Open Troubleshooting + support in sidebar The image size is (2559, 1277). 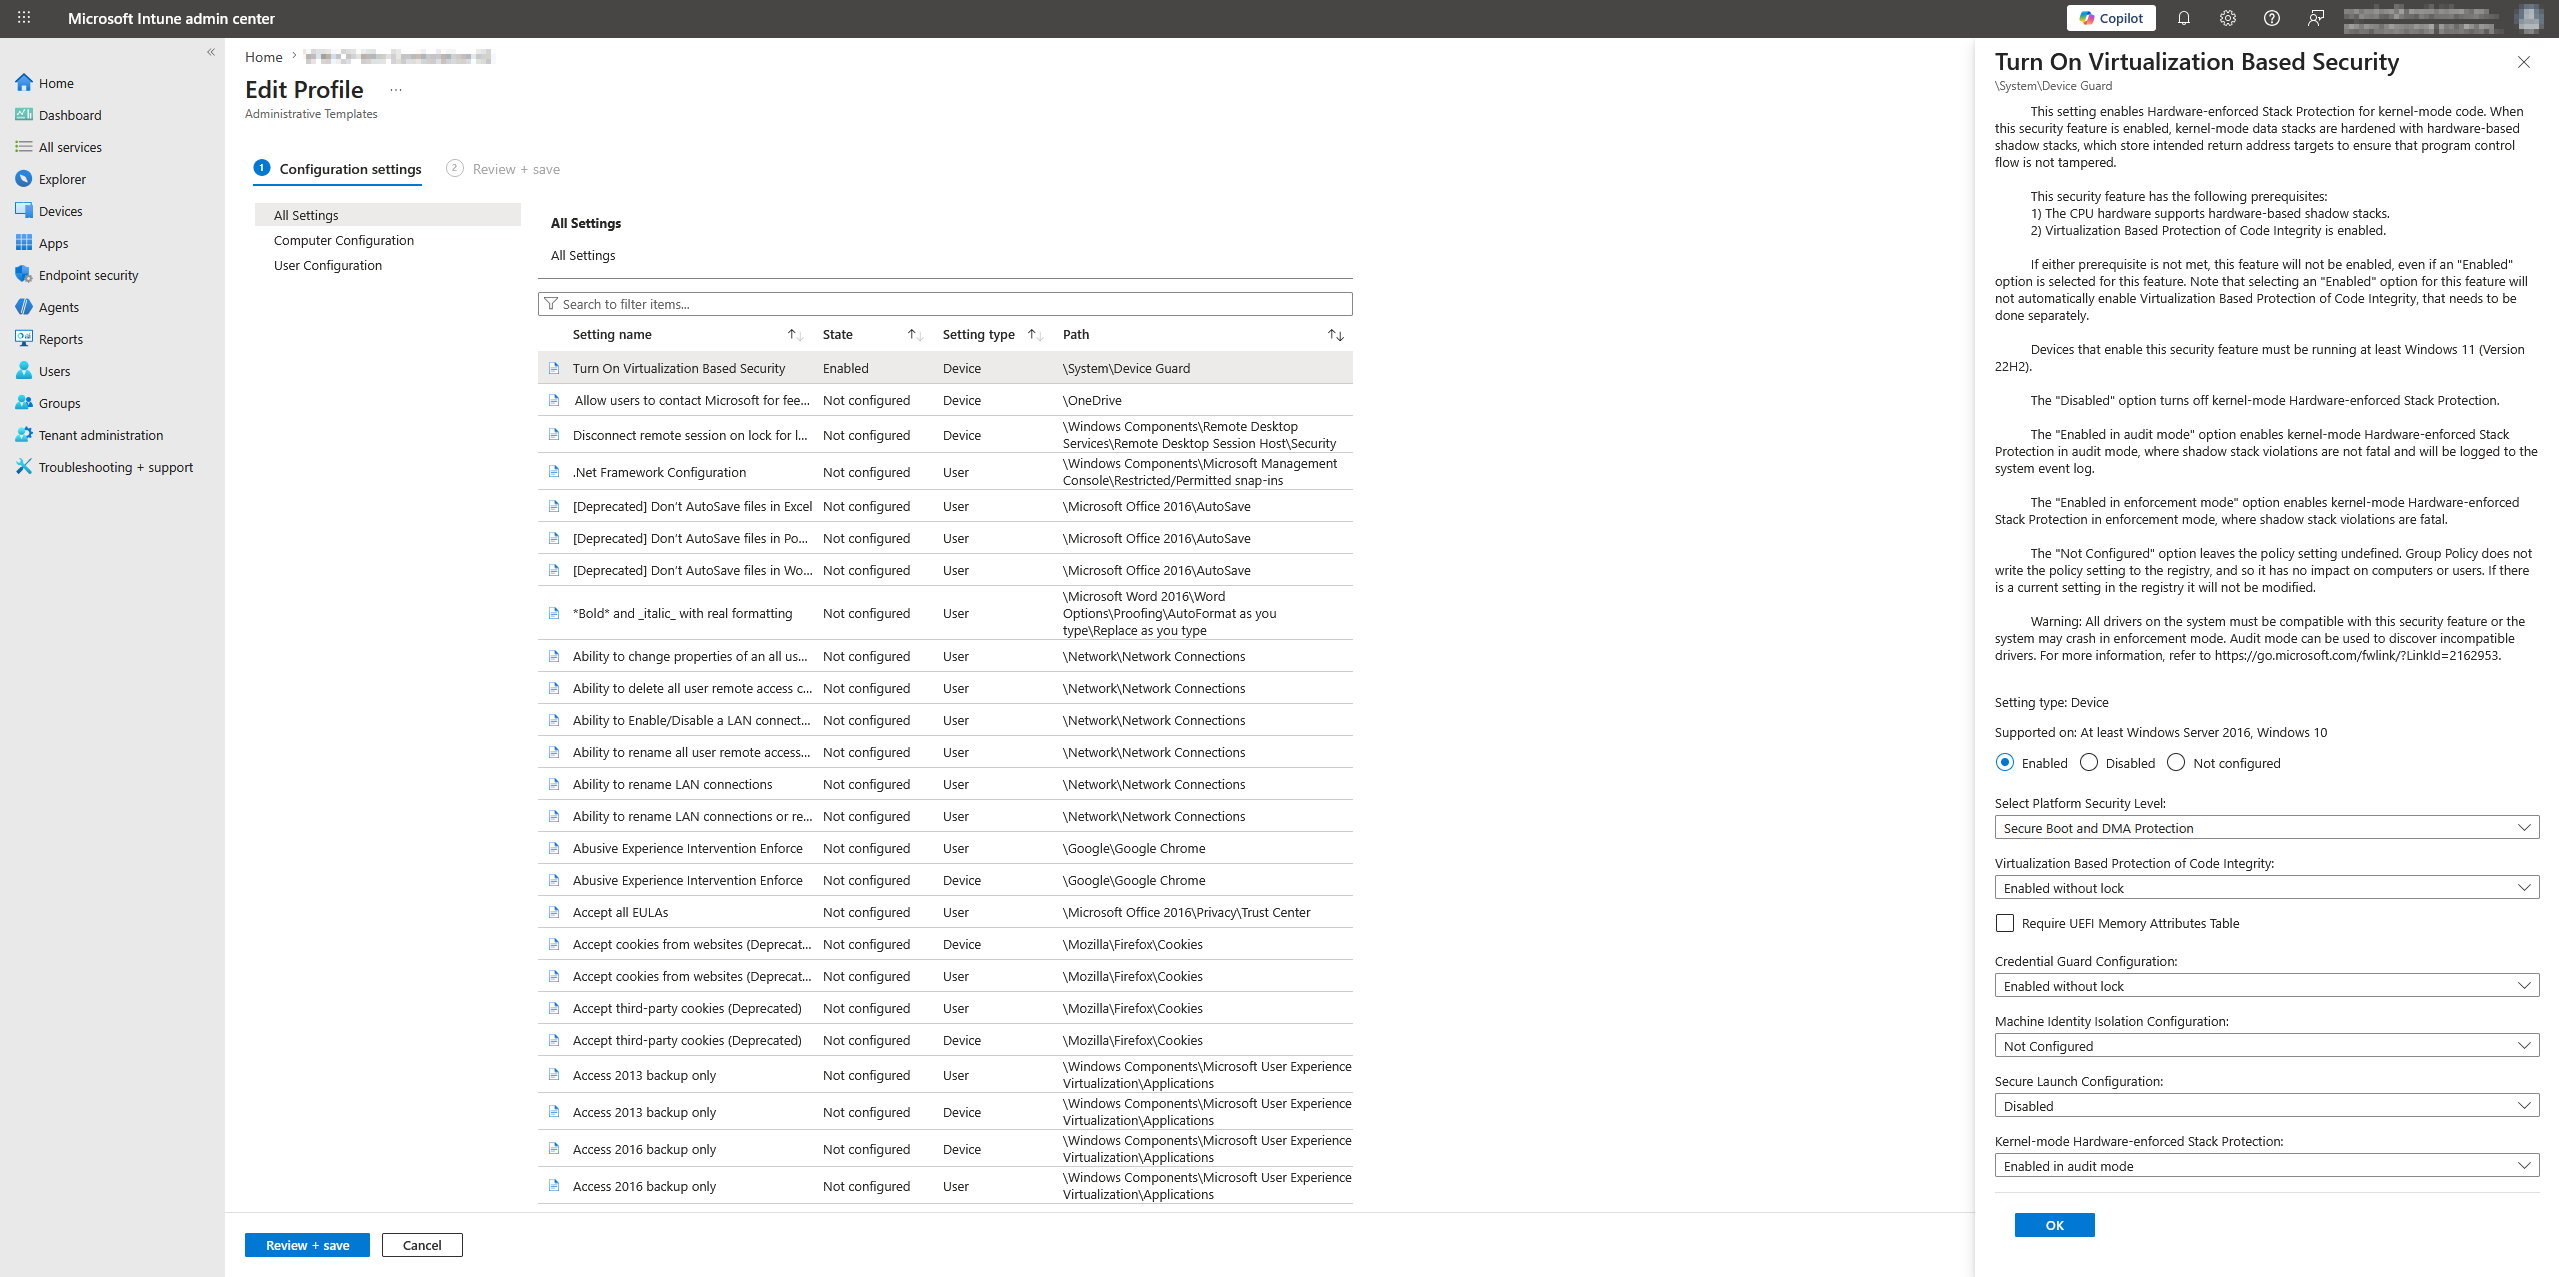coord(115,467)
